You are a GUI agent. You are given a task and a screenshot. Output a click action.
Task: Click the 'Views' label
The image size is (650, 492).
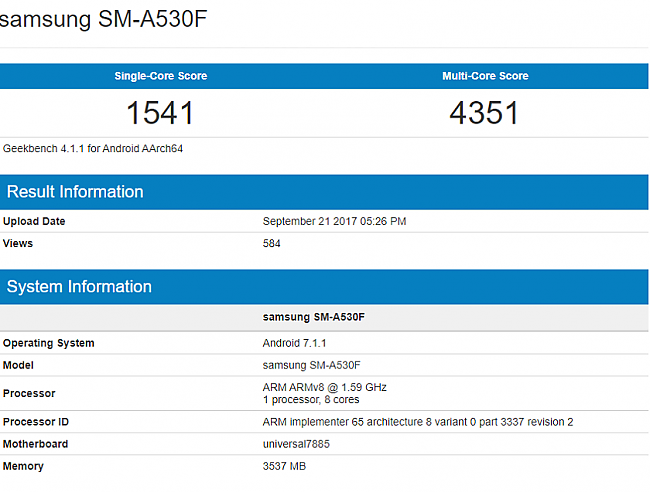tap(18, 243)
